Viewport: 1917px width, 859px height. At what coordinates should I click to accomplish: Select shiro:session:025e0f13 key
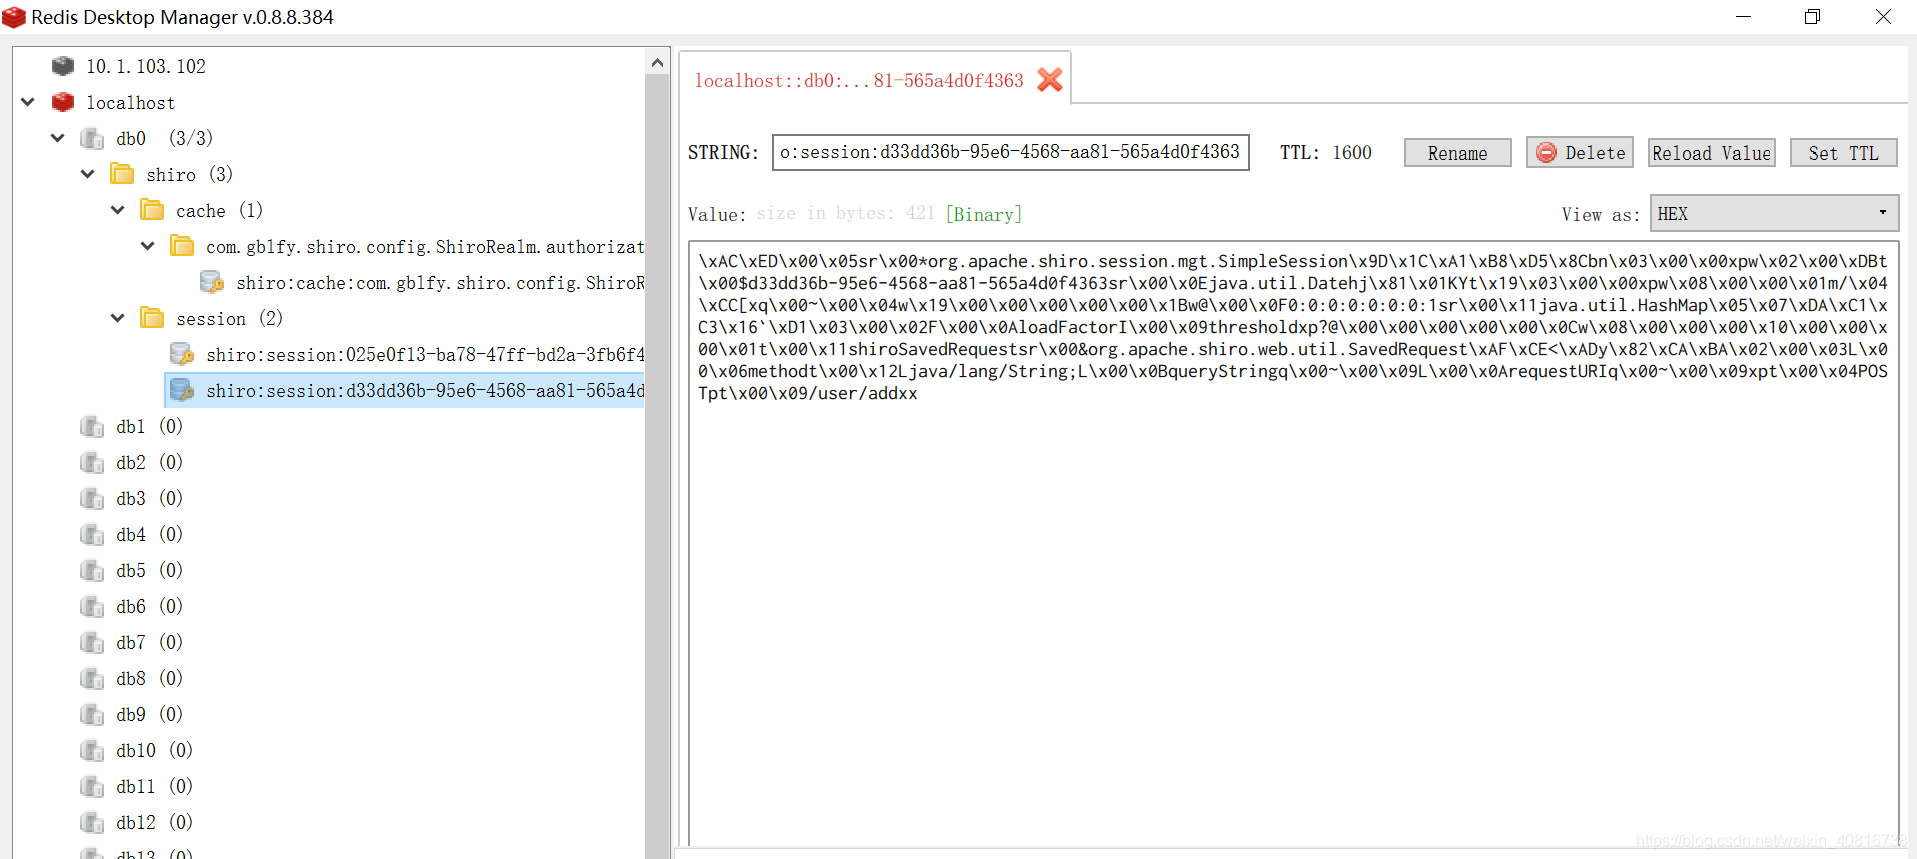click(x=425, y=354)
